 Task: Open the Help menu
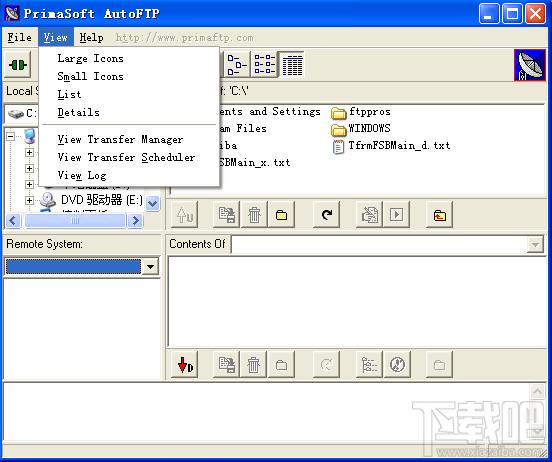point(92,37)
